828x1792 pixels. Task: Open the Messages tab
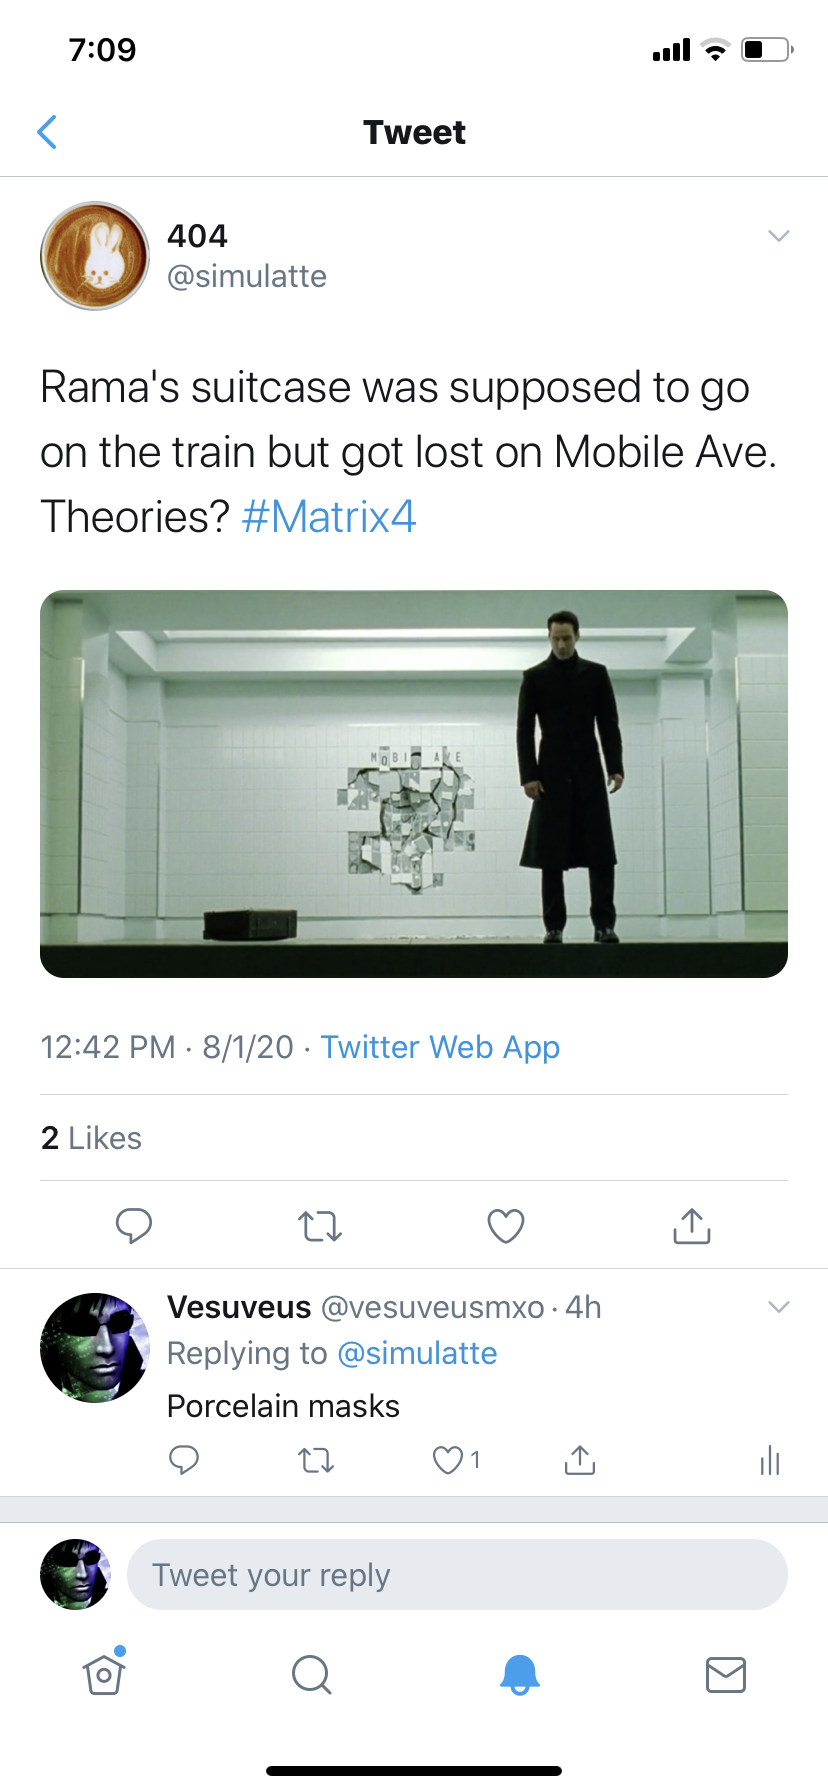coord(725,1674)
